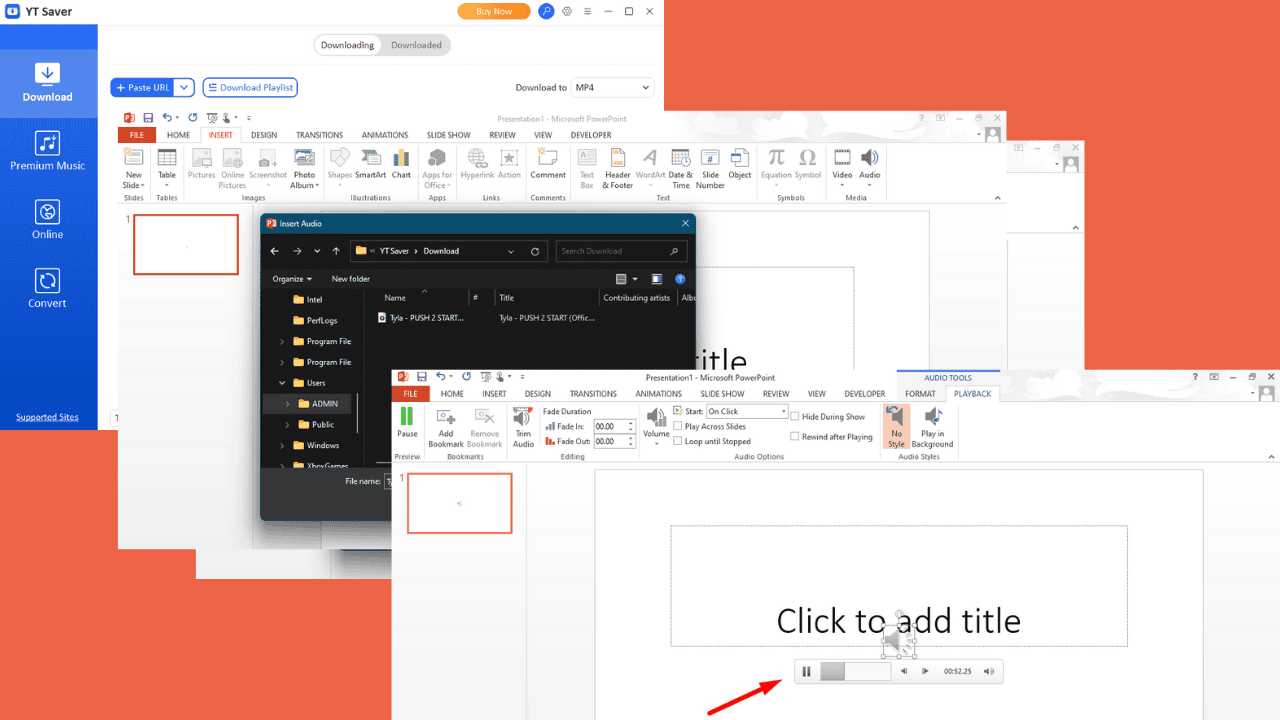This screenshot has height=720, width=1280.
Task: Select the Download section in YT Saver sidebar
Action: 48,83
